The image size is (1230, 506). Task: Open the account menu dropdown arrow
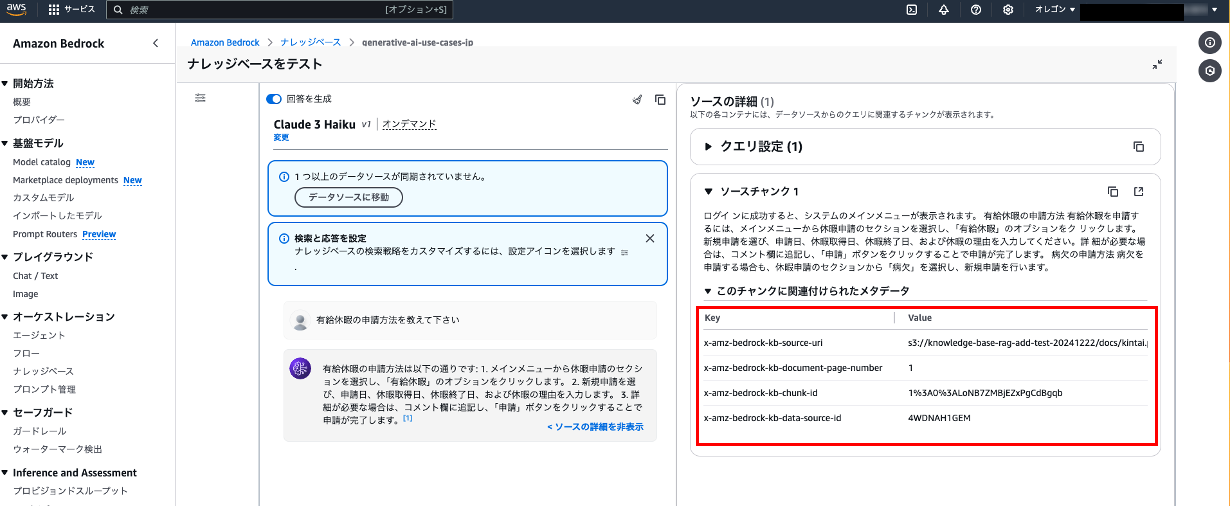pos(1217,9)
